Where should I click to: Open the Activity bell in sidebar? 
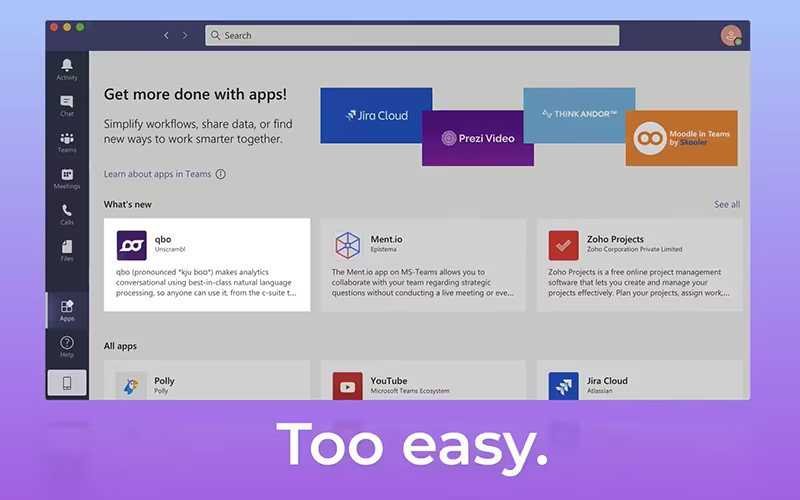tap(67, 69)
